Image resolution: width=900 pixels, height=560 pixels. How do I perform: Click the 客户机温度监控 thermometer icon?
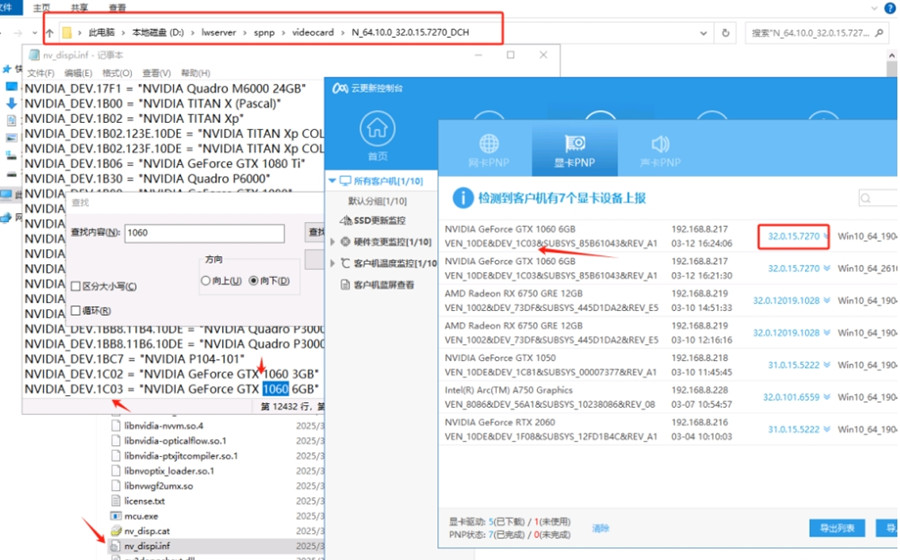[346, 263]
